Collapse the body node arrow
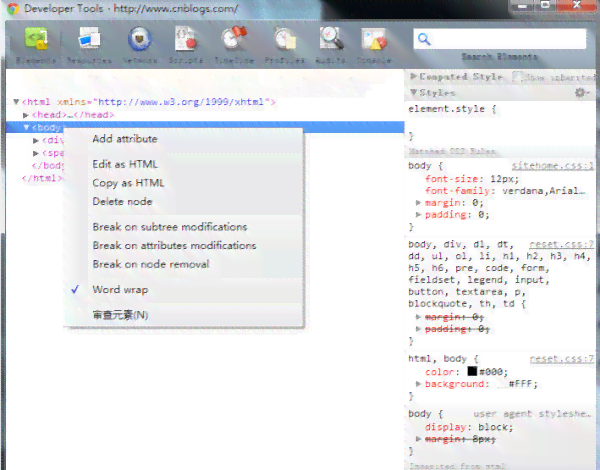 click(x=26, y=127)
